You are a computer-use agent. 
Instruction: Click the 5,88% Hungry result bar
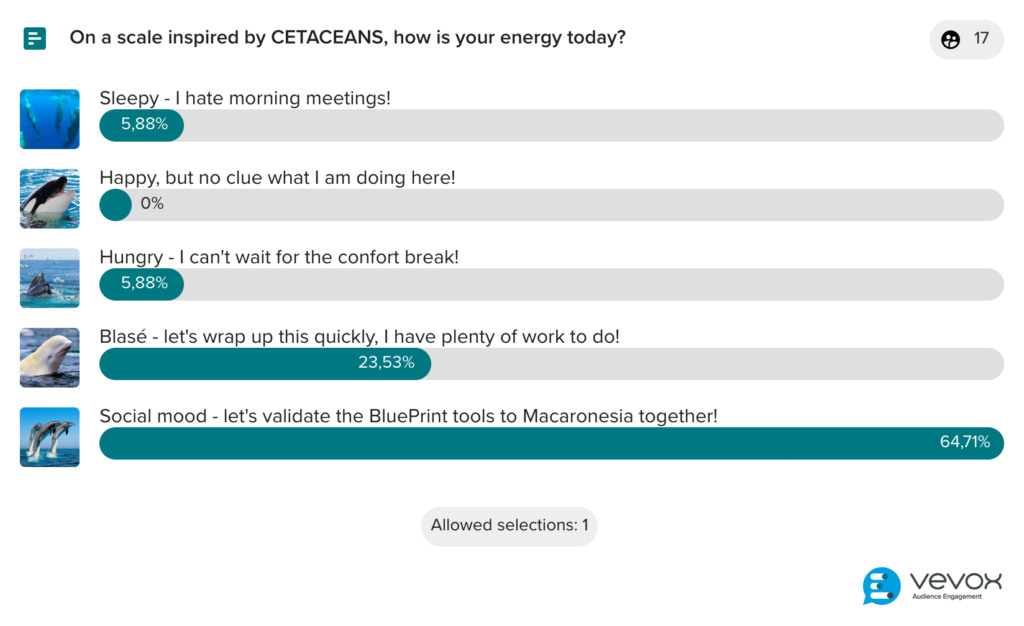(x=141, y=284)
